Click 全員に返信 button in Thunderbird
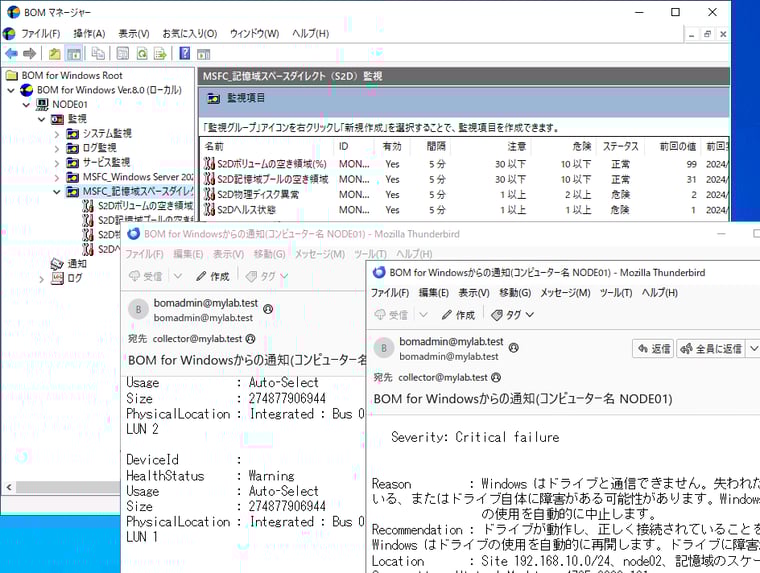The image size is (760, 573). coord(712,349)
